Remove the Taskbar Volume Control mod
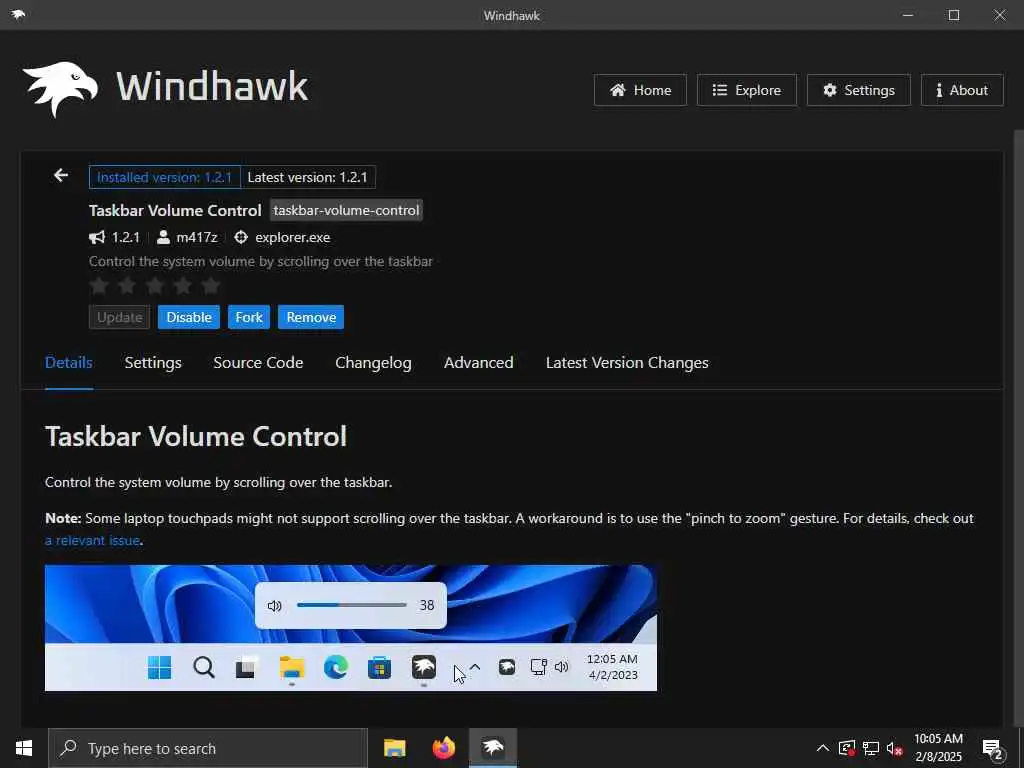The image size is (1024, 768). click(311, 317)
